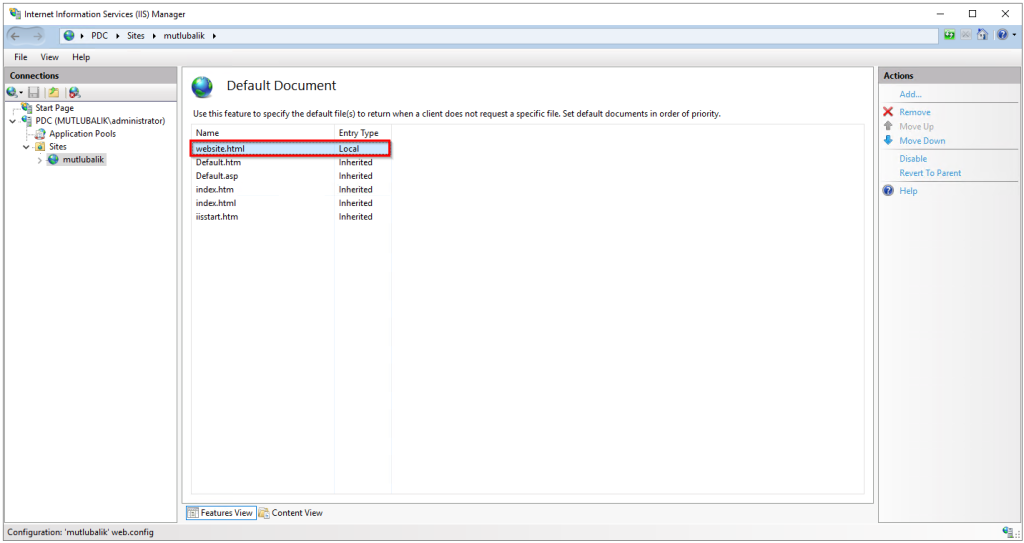Select index.html row

click(x=291, y=203)
